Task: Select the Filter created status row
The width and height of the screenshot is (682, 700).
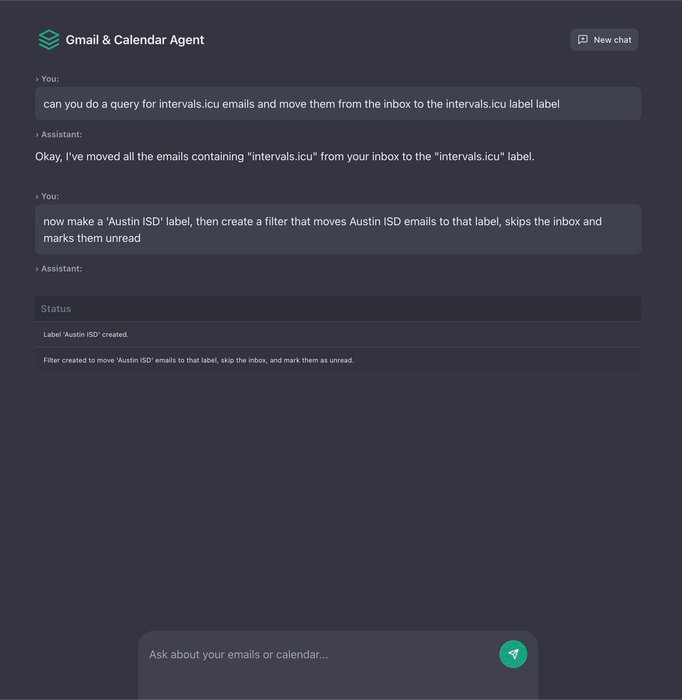Action: [338, 360]
